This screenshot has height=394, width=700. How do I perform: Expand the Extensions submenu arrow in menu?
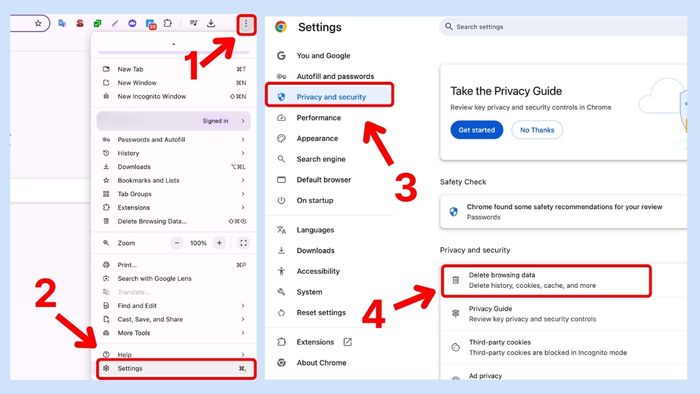tap(243, 207)
